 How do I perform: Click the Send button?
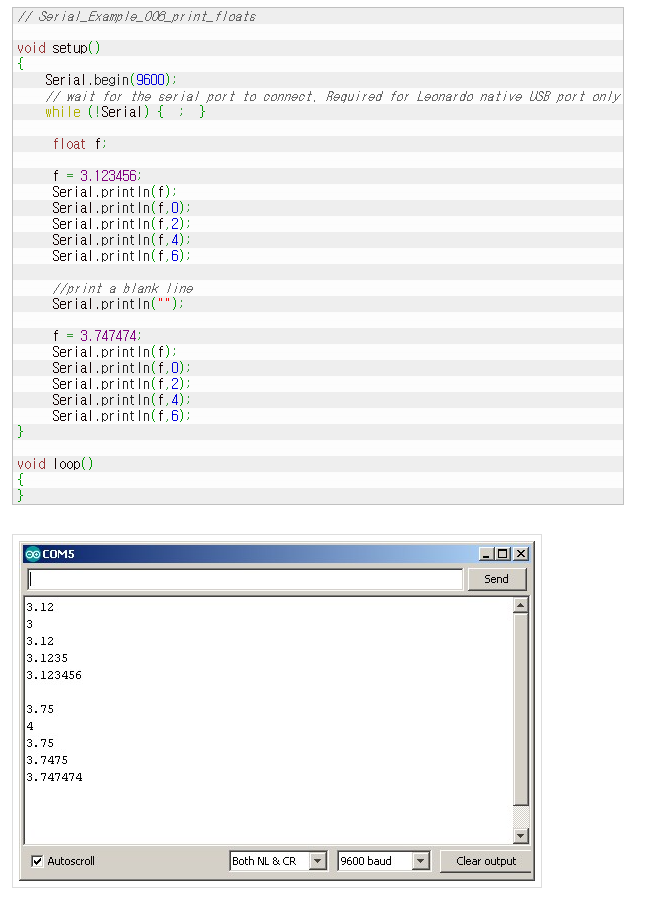497,579
